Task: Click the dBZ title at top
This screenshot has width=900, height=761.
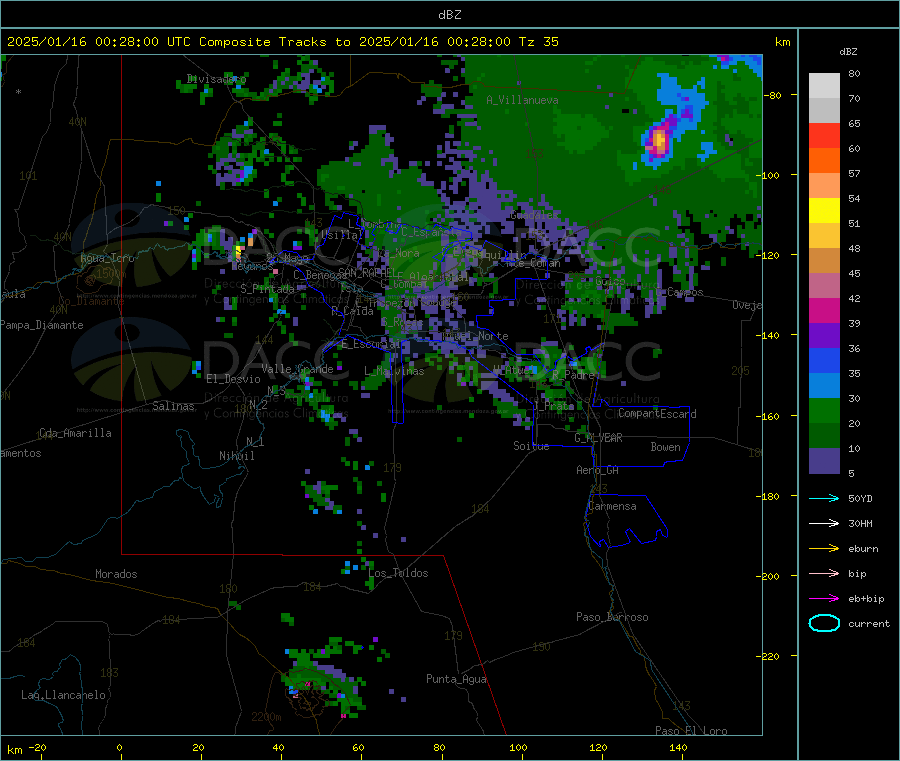Action: 449,15
